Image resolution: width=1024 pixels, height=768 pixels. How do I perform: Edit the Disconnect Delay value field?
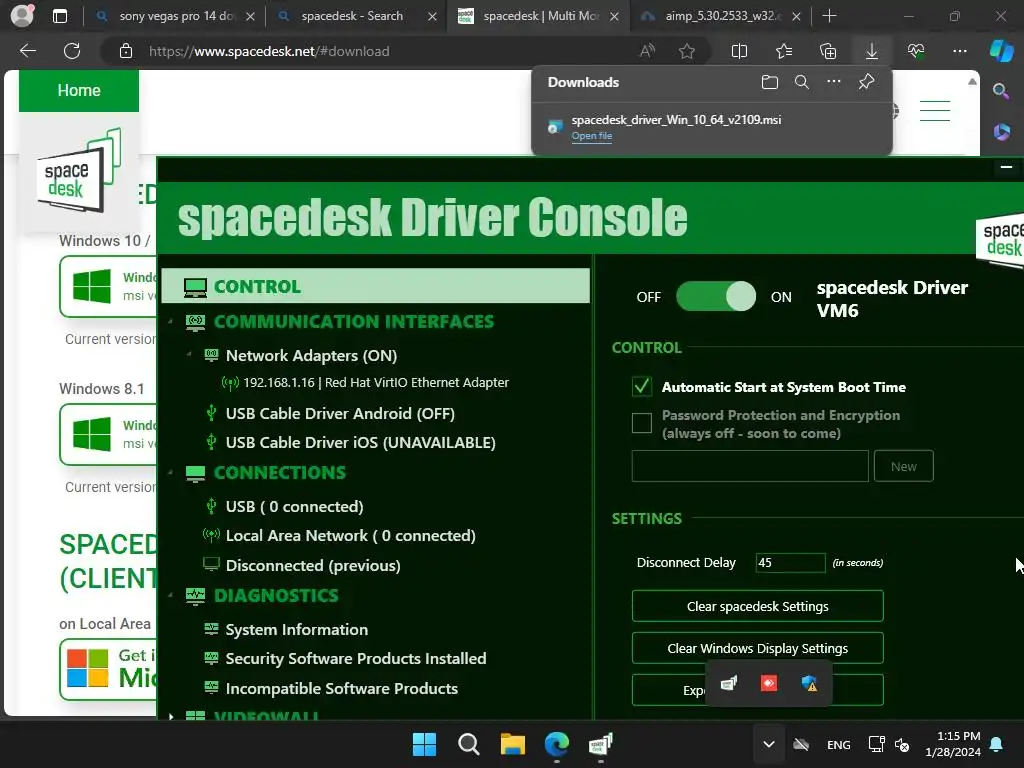coord(790,562)
